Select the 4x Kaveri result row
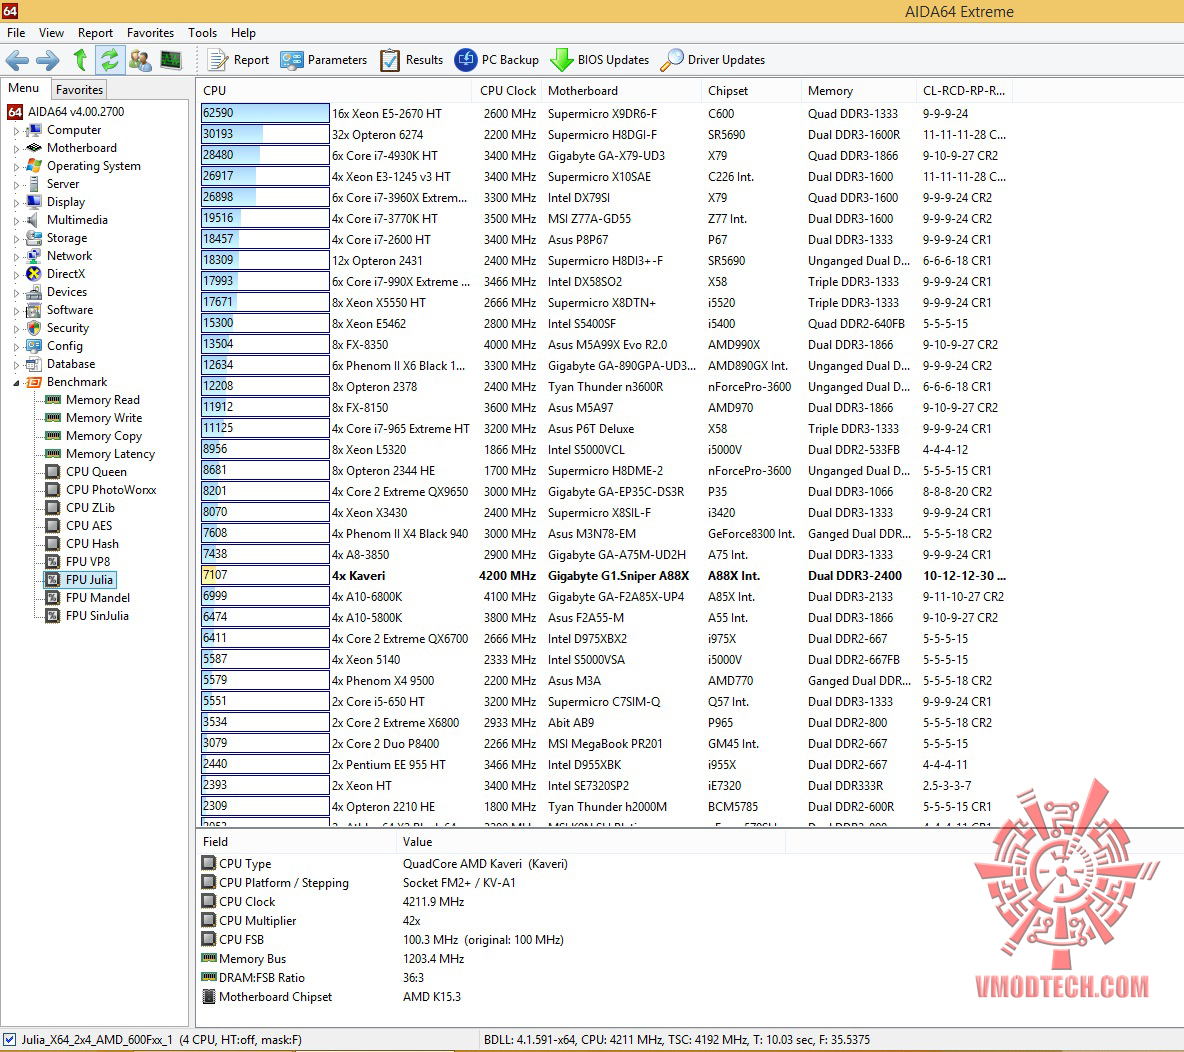1184x1052 pixels. (604, 575)
